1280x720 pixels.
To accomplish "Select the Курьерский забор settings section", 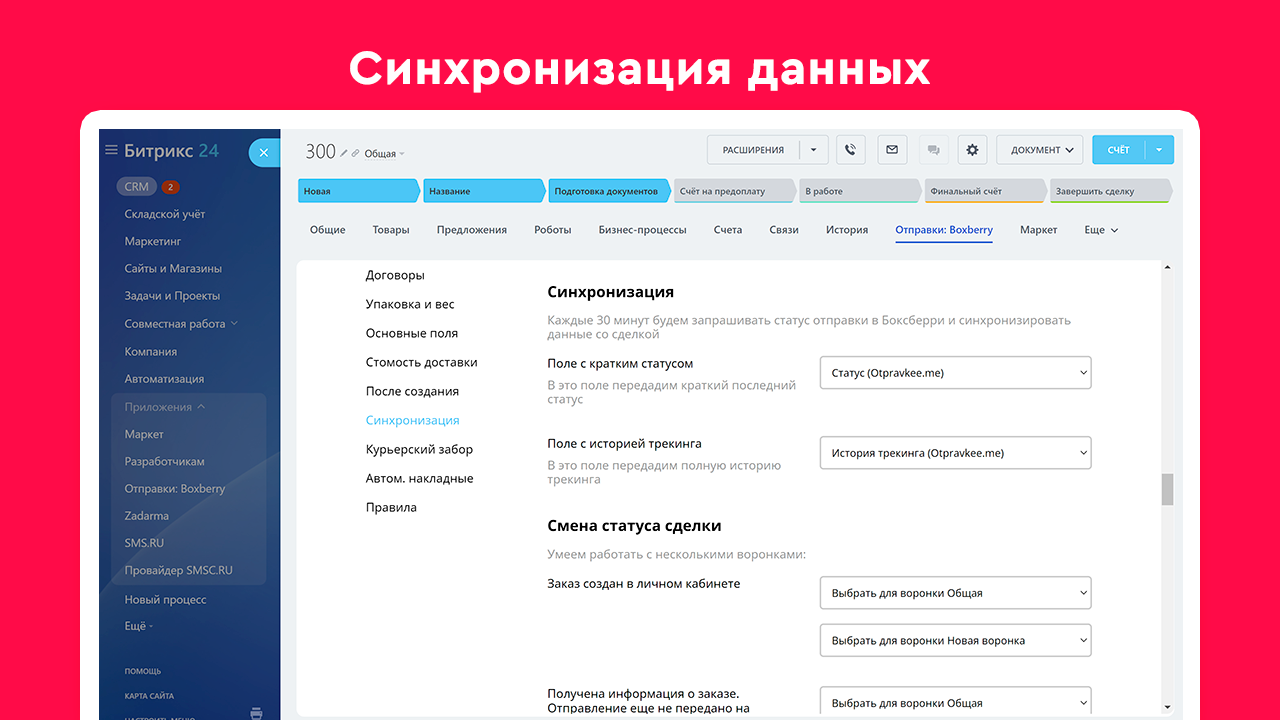I will click(419, 450).
